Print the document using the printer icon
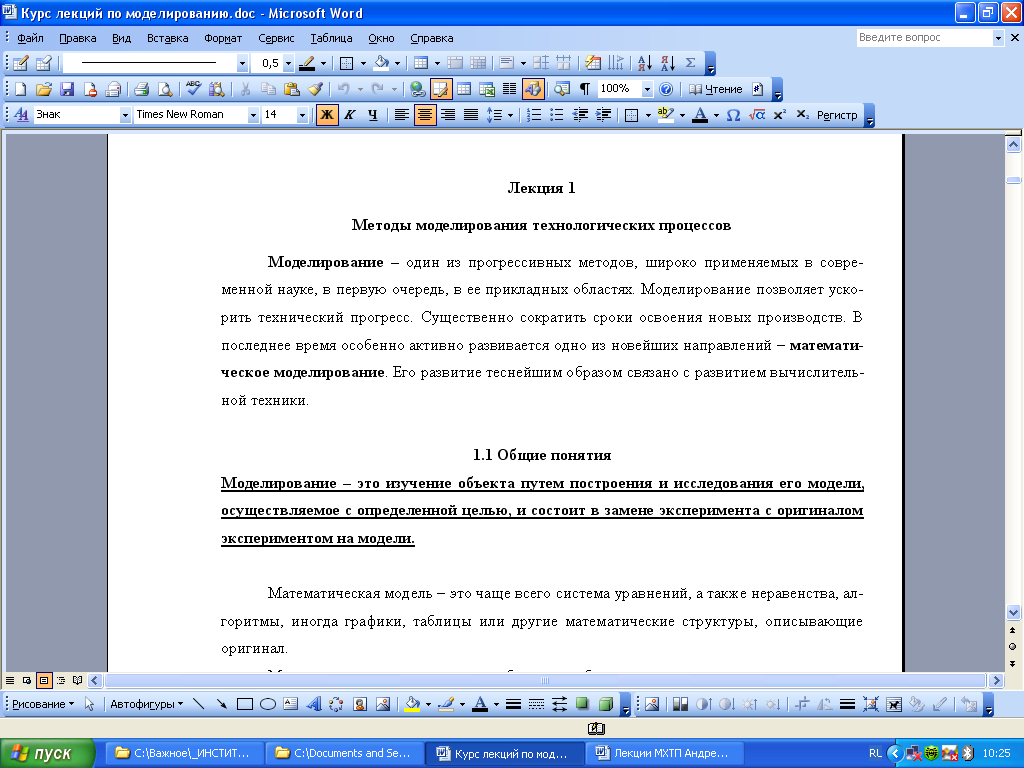Viewport: 1024px width, 768px height. (141, 89)
